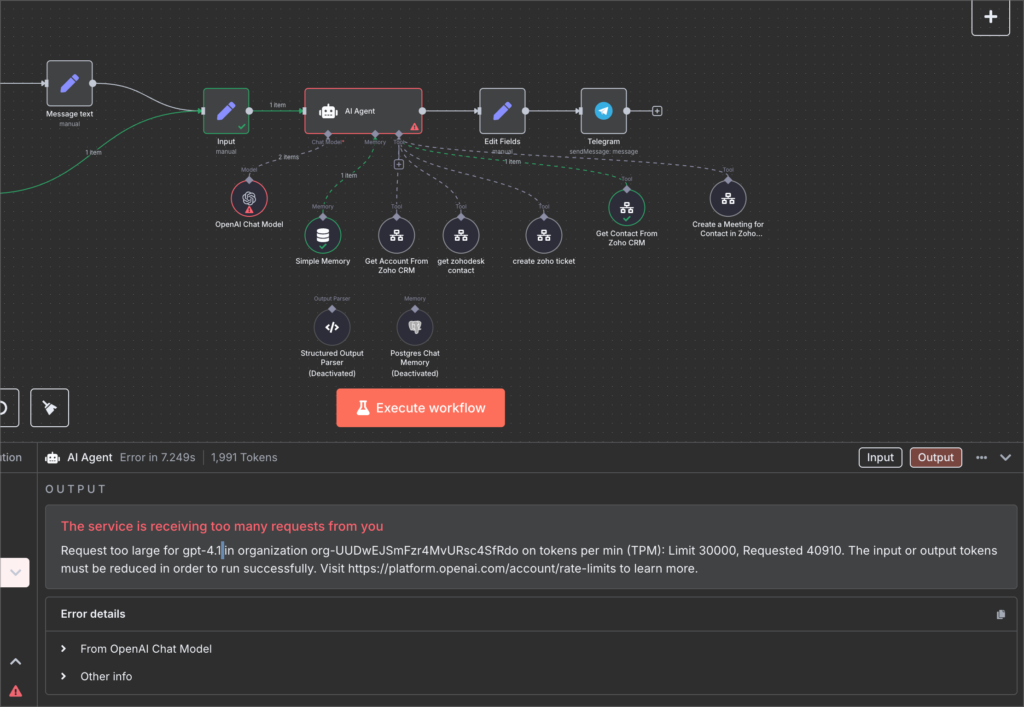Expand From OpenAI Chat Model details
Image resolution: width=1024 pixels, height=707 pixels.
coord(136,649)
